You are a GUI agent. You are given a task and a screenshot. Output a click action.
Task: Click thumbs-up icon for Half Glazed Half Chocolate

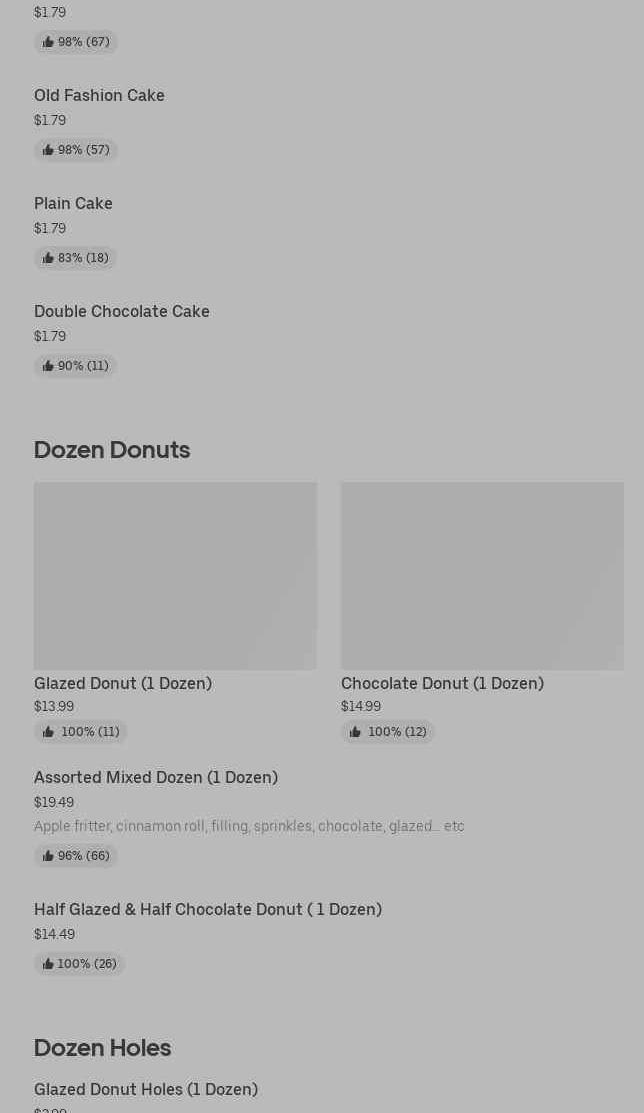[x=48, y=964]
